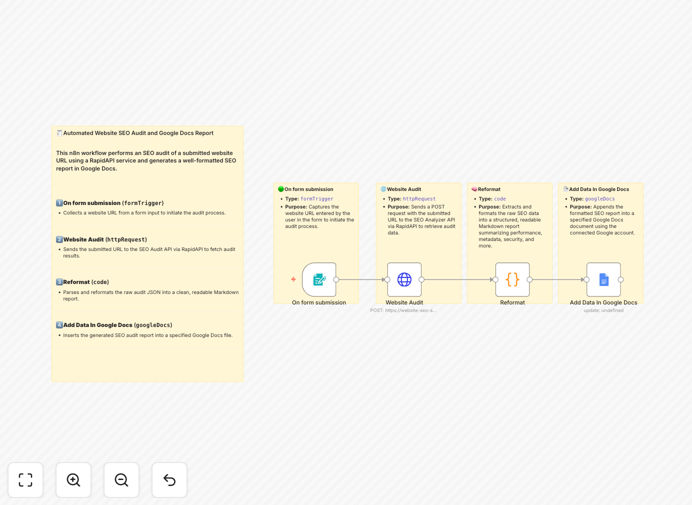This screenshot has width=692, height=505.
Task: Click input connector of Website Audit node
Action: [387, 279]
